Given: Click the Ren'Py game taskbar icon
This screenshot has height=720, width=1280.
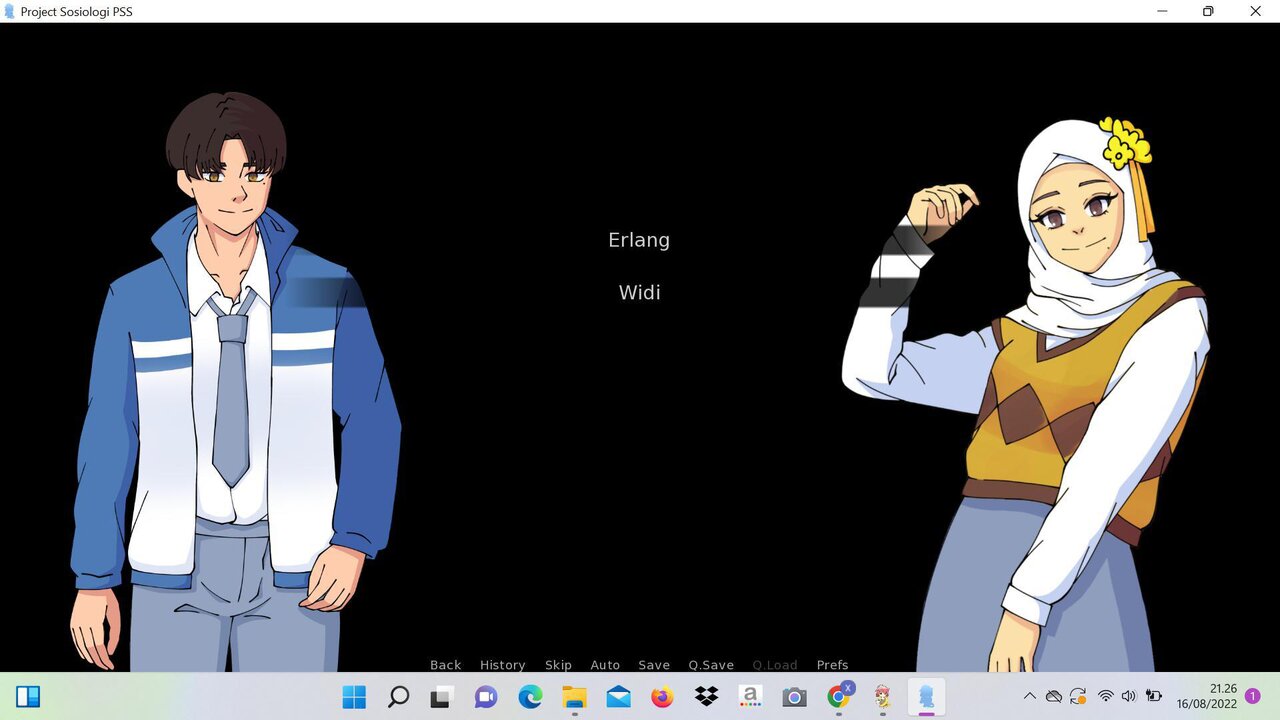Looking at the screenshot, I should click(926, 697).
